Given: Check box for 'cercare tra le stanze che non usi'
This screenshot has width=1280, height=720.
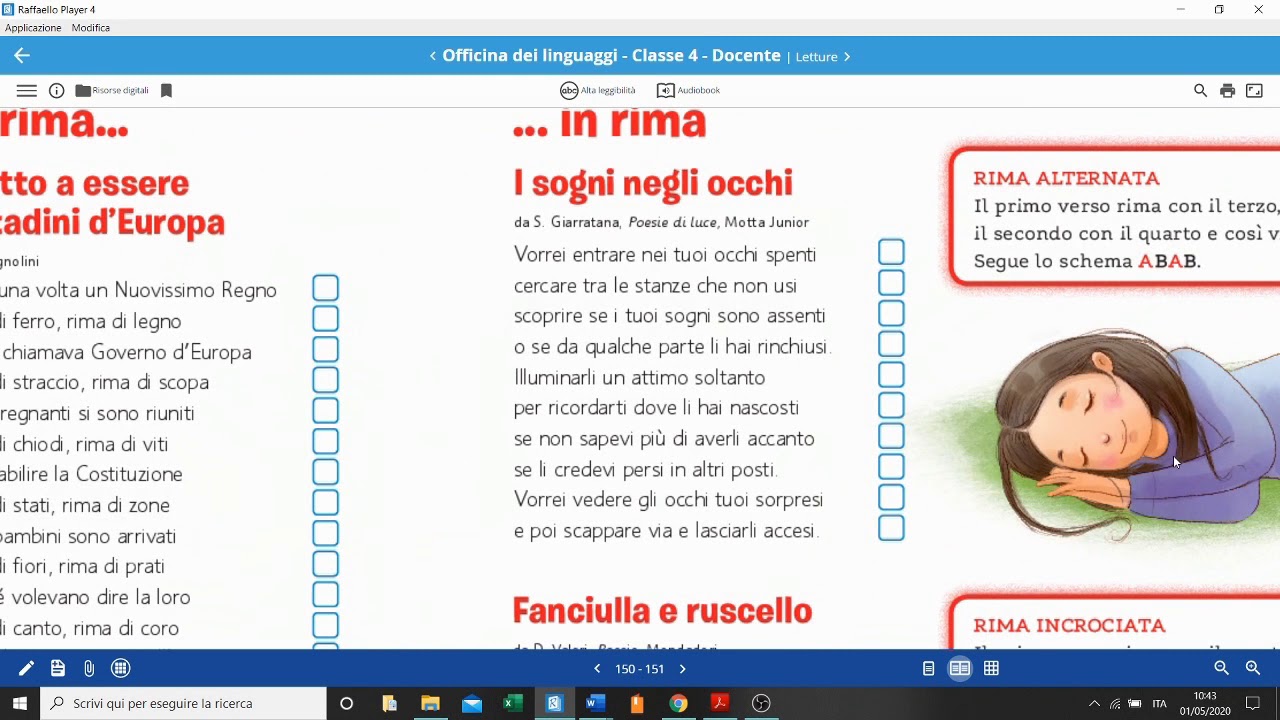Looking at the screenshot, I should point(891,283).
